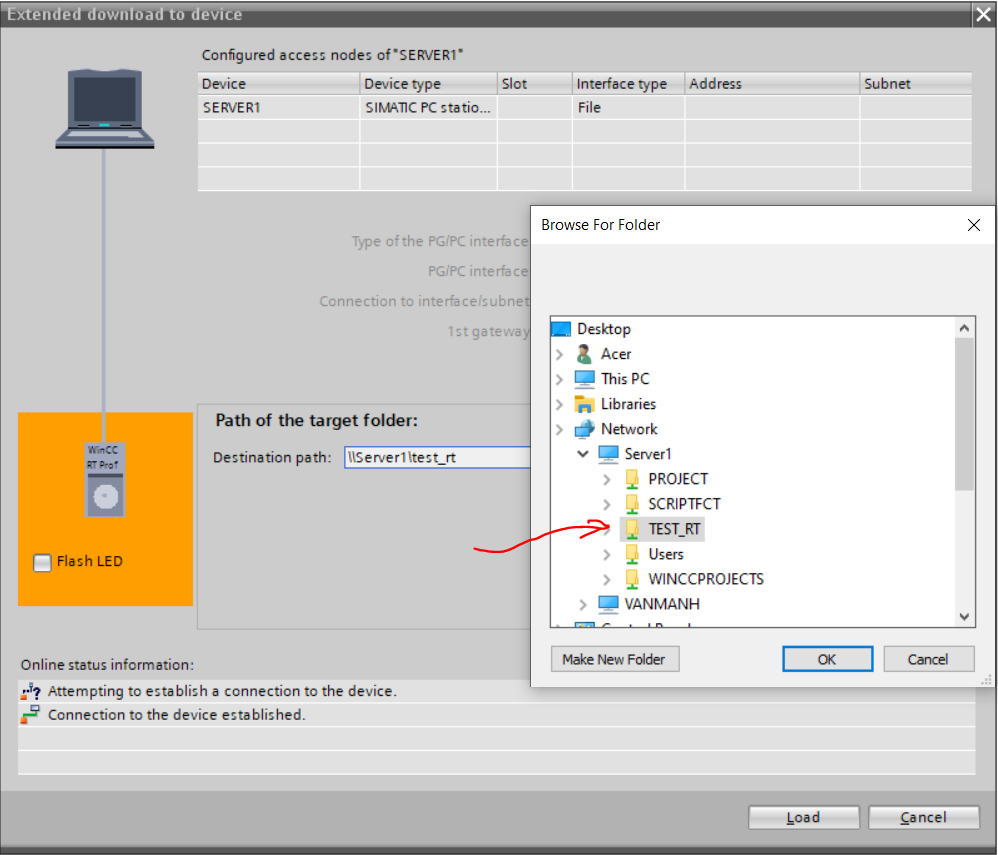Click the VANMANH computer icon
The height and width of the screenshot is (855, 998).
(608, 604)
